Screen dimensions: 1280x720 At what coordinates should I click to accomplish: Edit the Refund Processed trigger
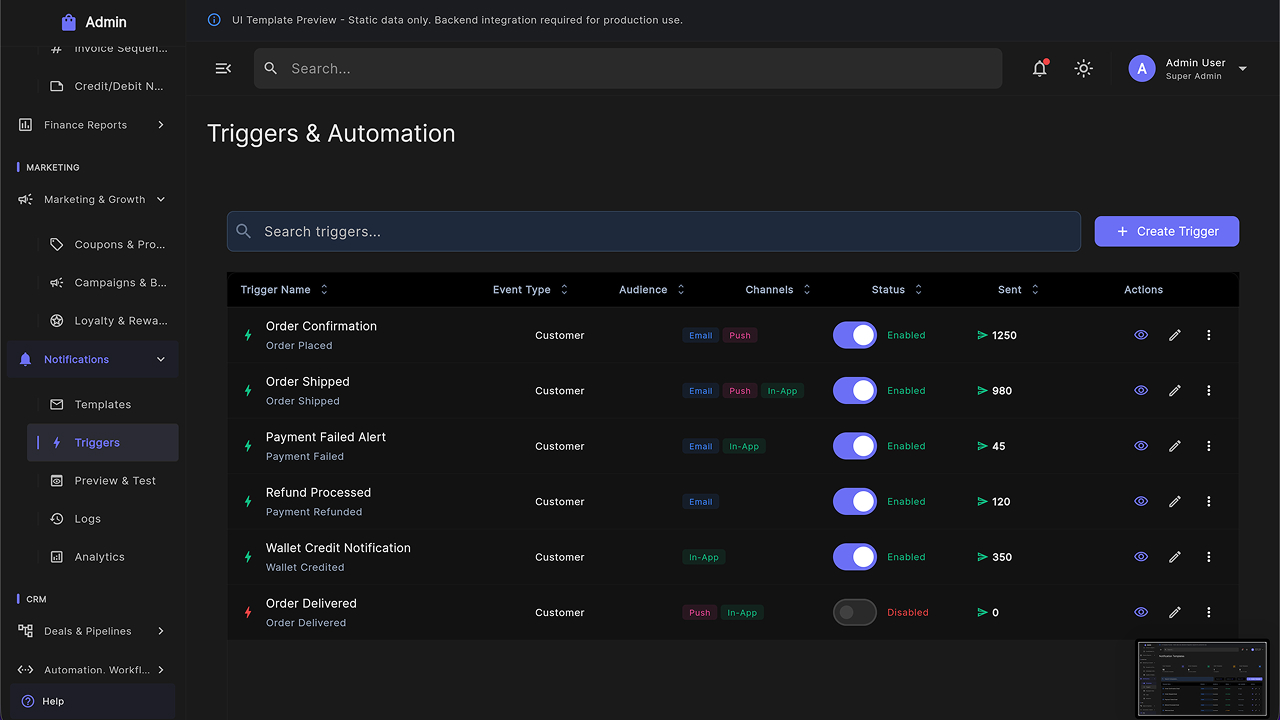click(x=1175, y=502)
